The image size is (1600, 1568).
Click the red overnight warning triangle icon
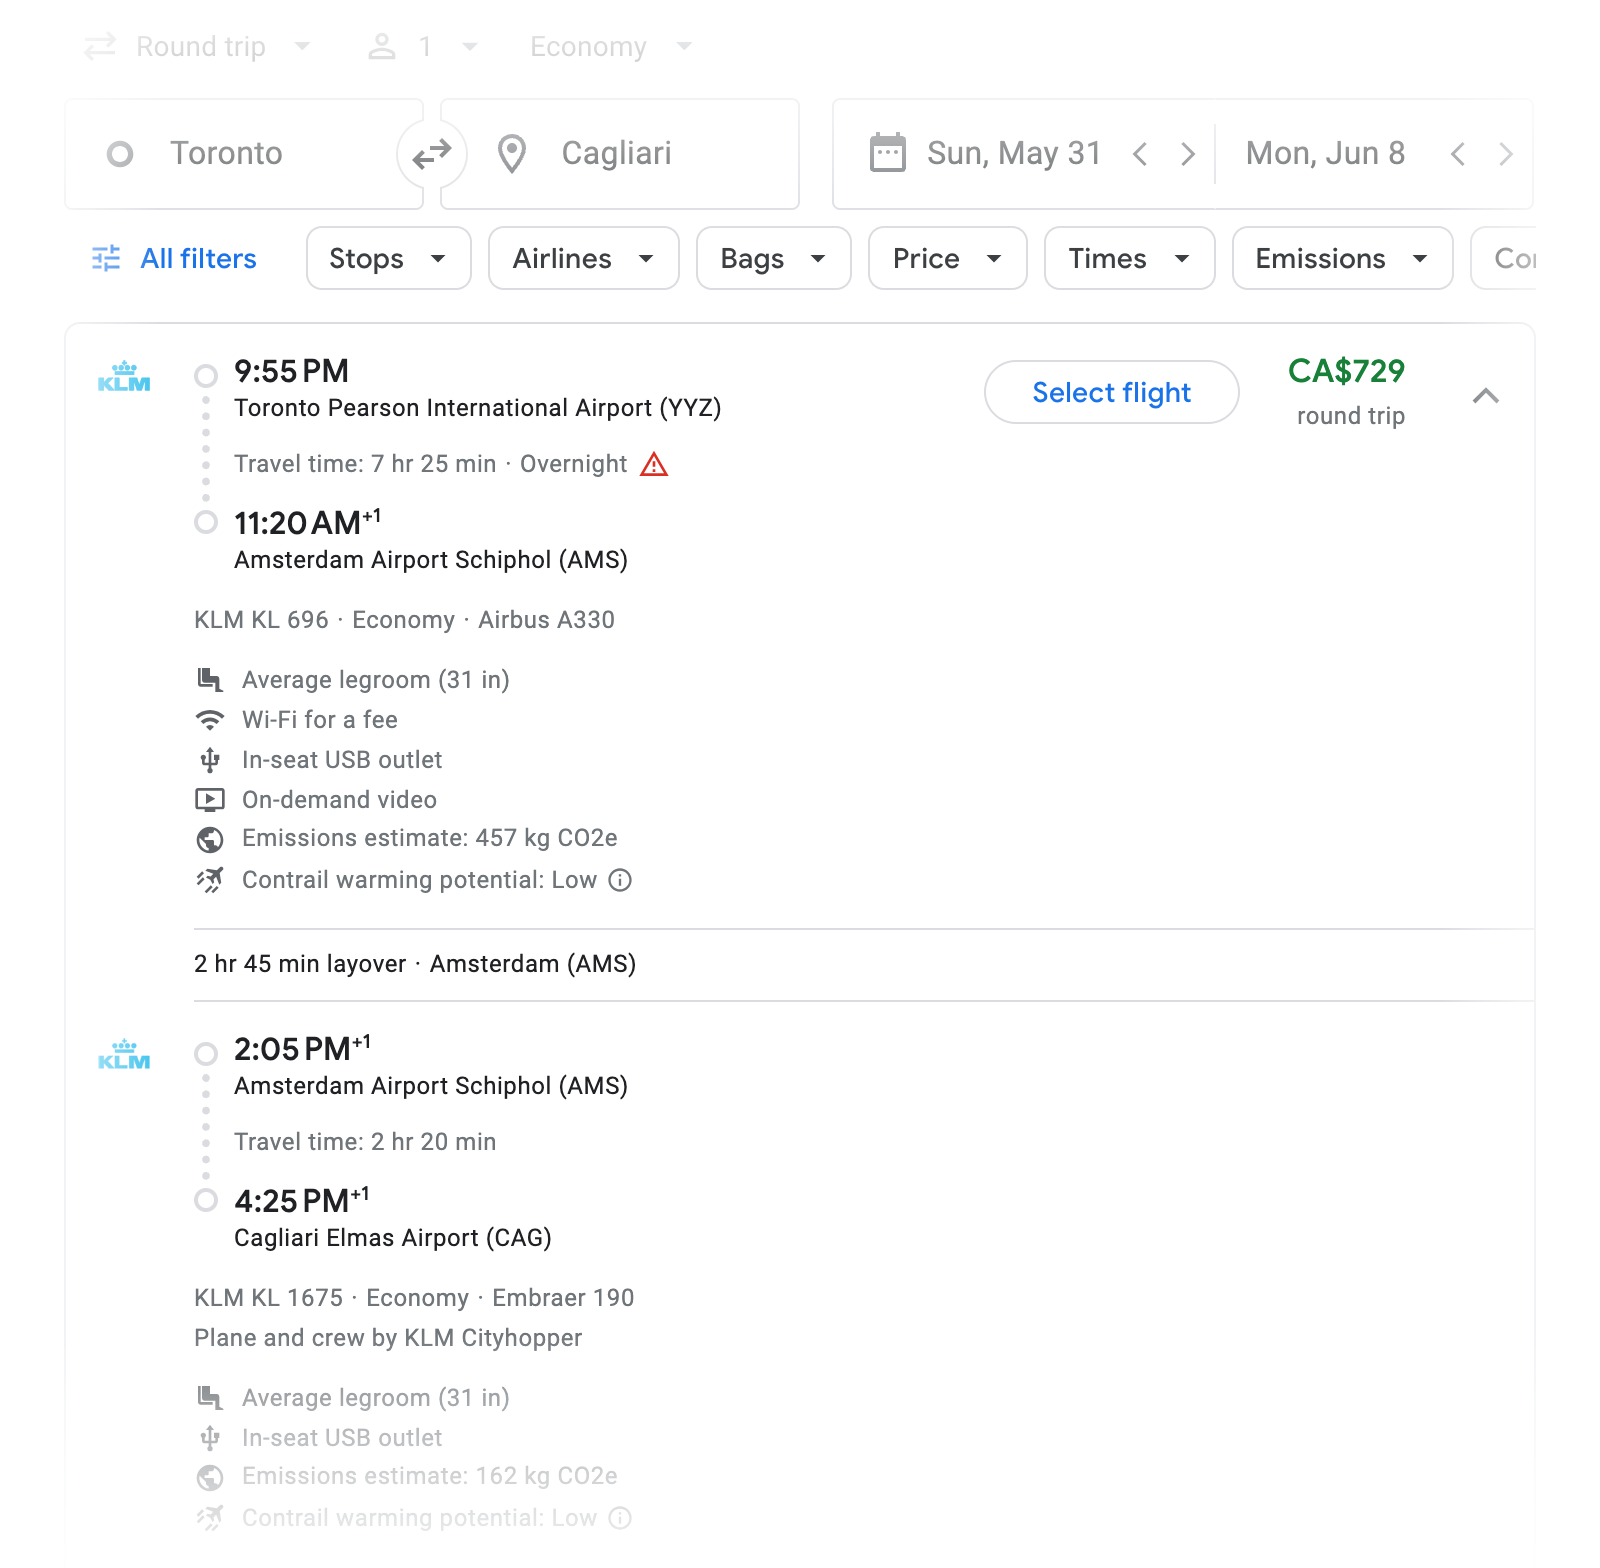pos(654,465)
